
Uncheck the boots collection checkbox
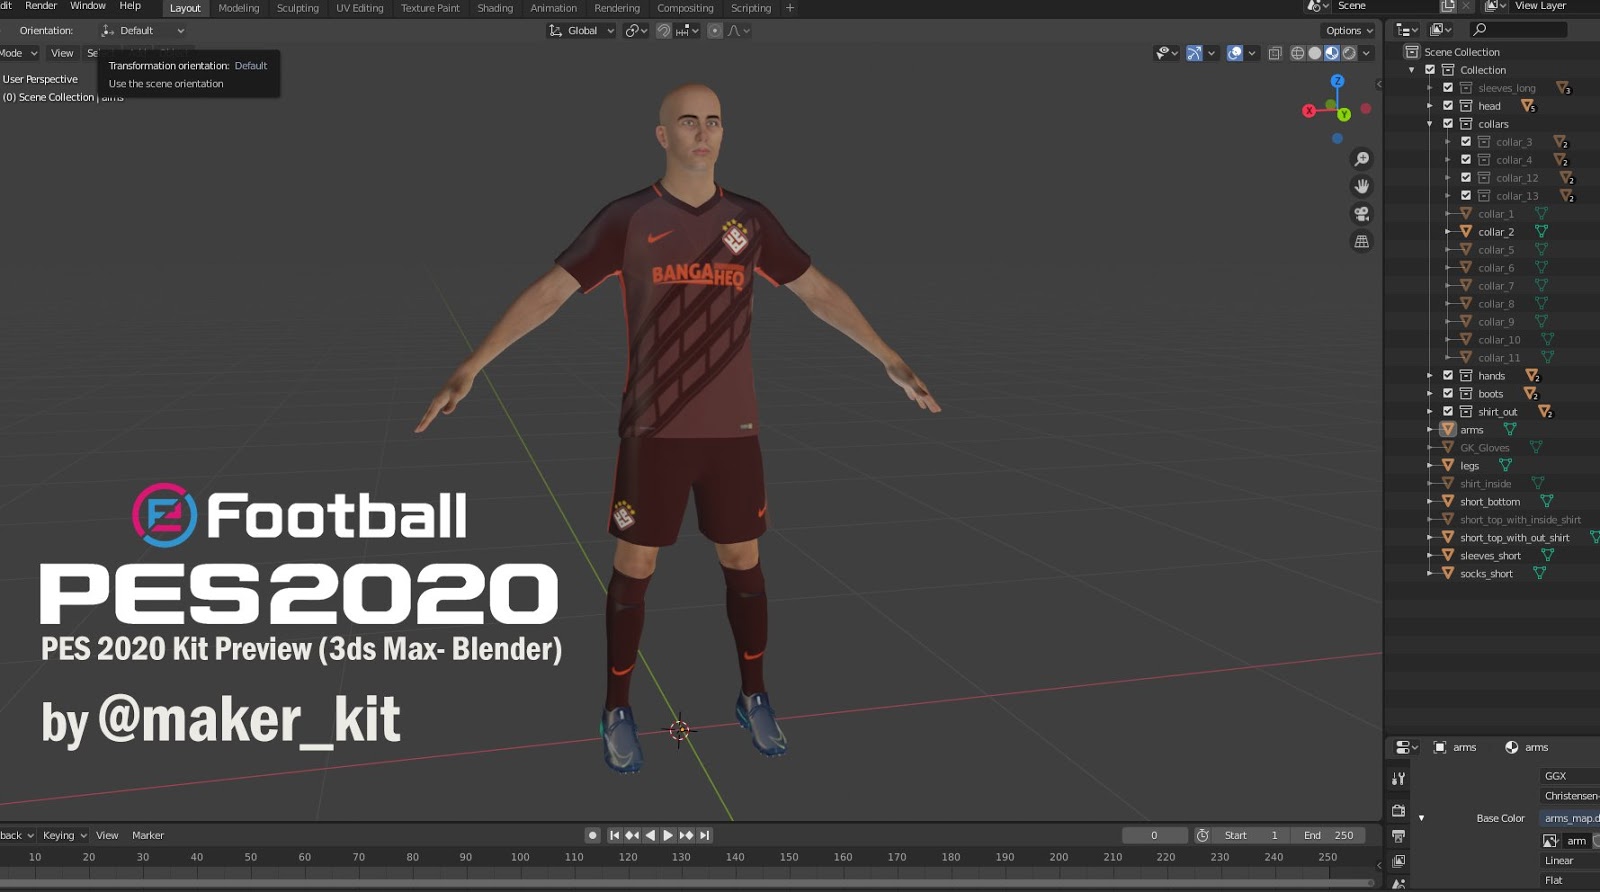[1447, 394]
